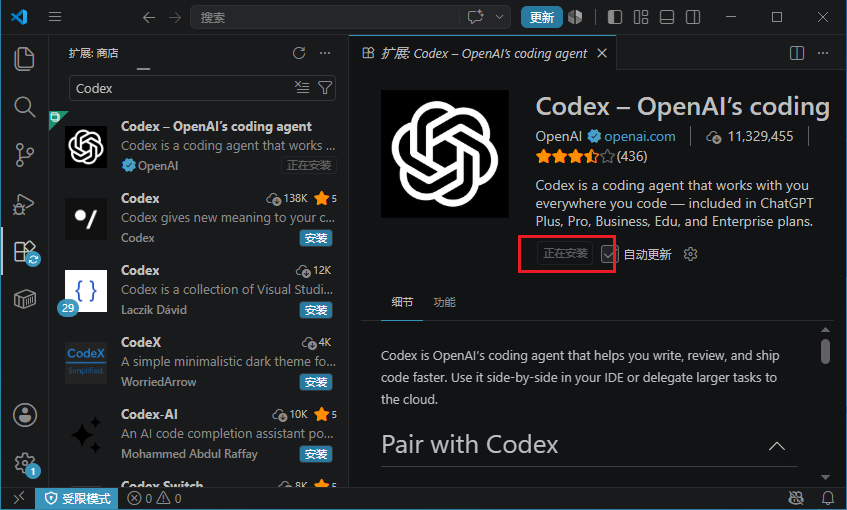This screenshot has height=510, width=847.
Task: Open the Extensions view icon
Action: tap(25, 252)
